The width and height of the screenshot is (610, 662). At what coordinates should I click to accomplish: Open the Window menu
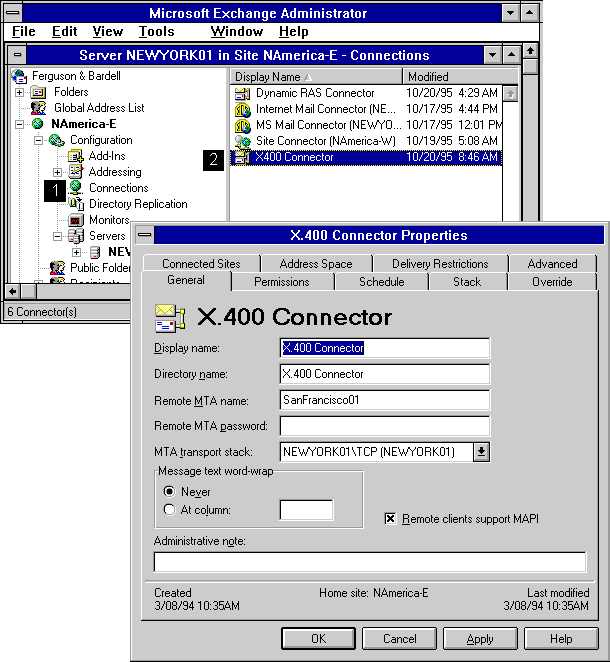coord(237,31)
